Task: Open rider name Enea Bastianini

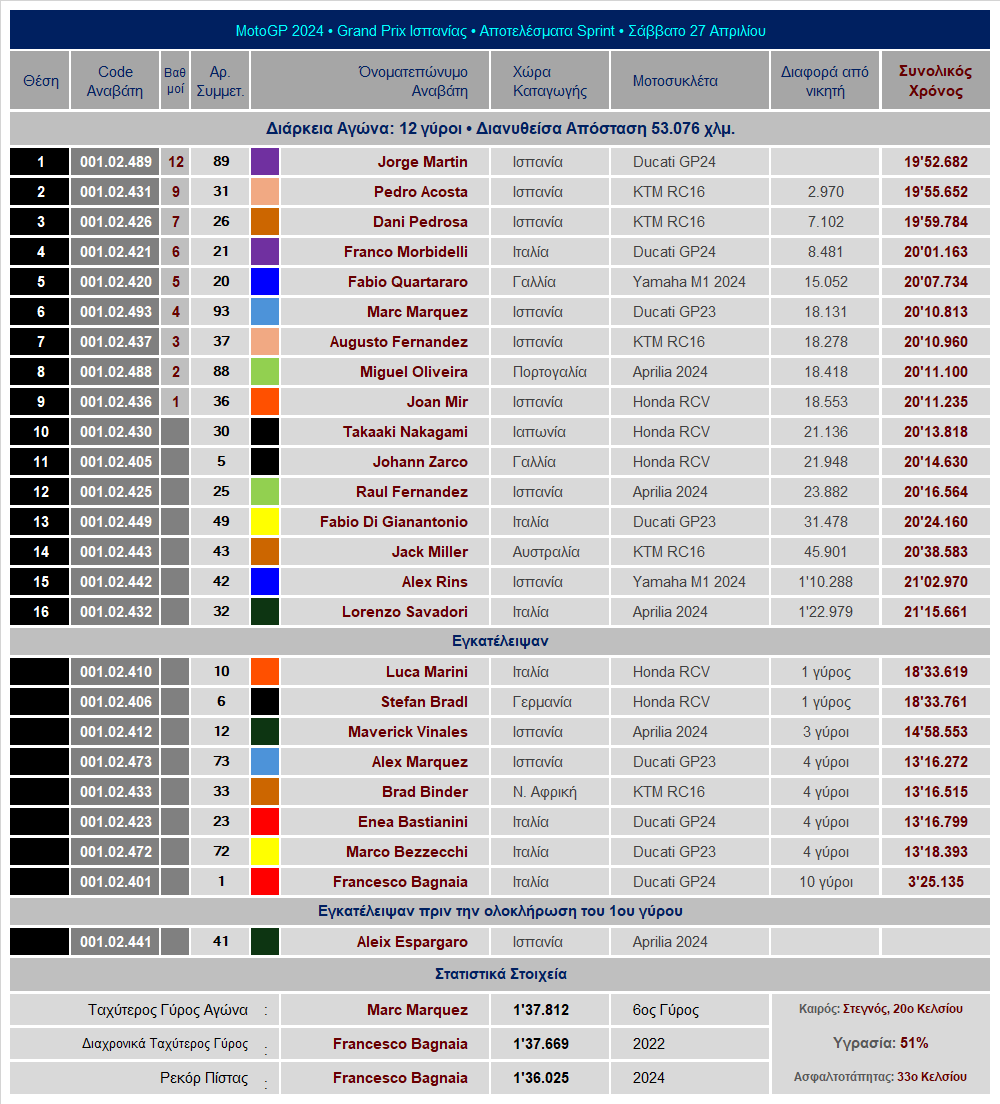Action: click(413, 822)
